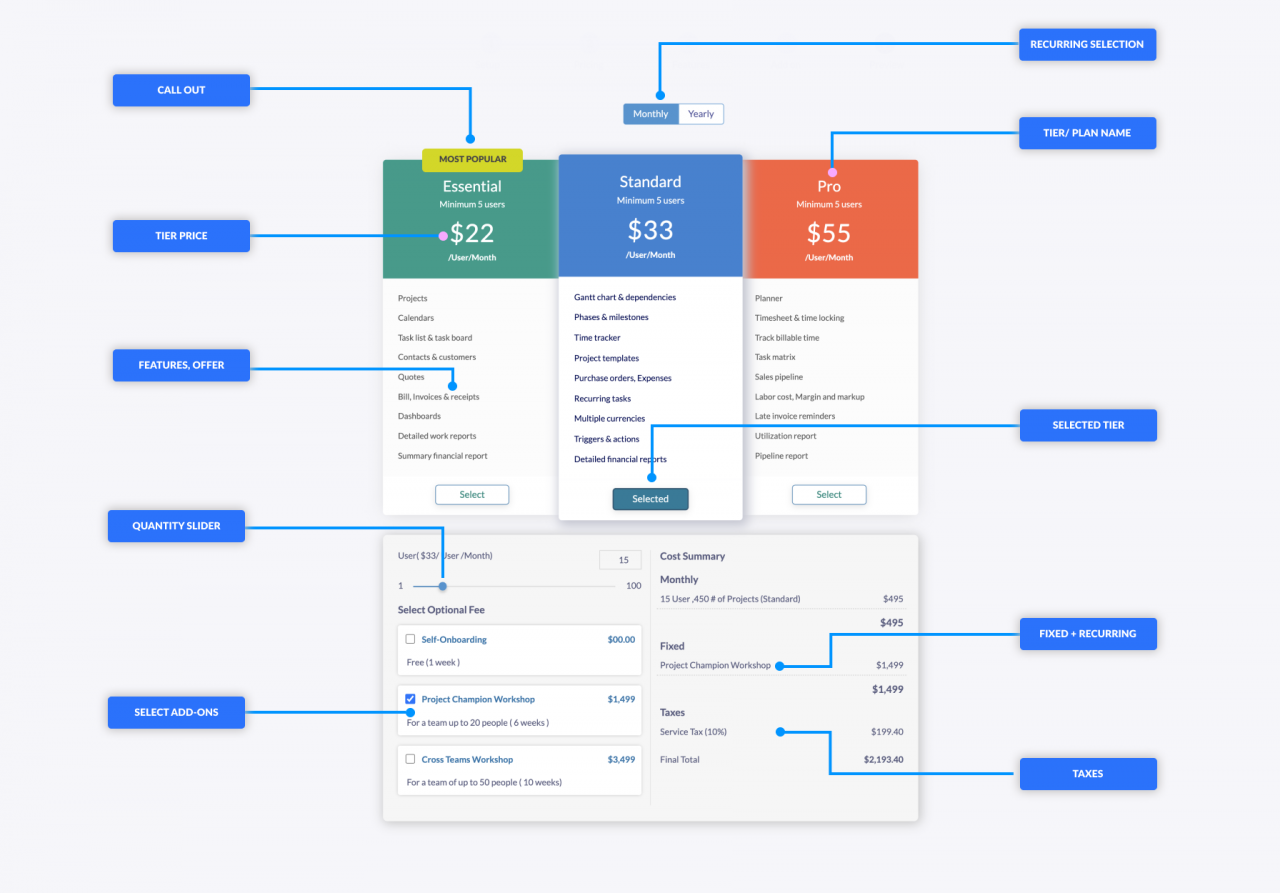Click the Selected button under Standard plan

coord(650,498)
